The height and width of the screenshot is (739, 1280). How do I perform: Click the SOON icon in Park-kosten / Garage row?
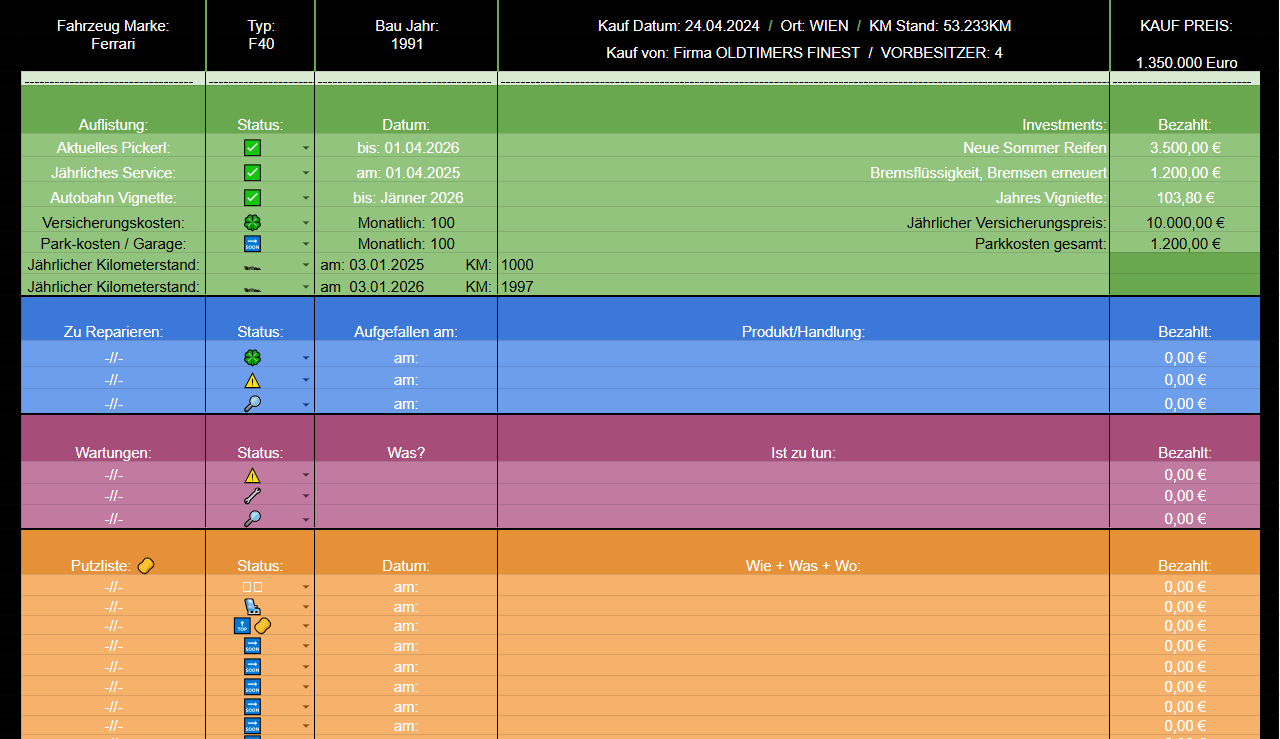coord(252,244)
